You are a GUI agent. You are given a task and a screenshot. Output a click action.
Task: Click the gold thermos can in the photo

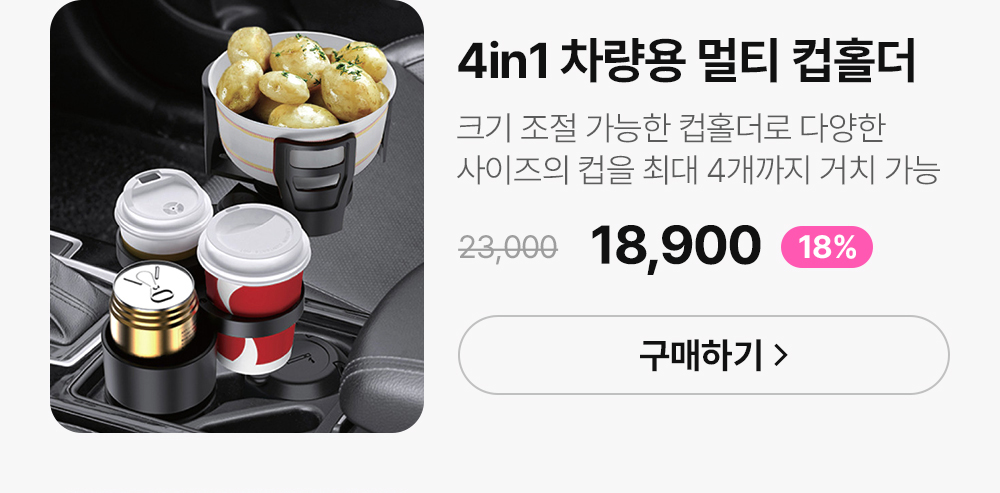153,310
